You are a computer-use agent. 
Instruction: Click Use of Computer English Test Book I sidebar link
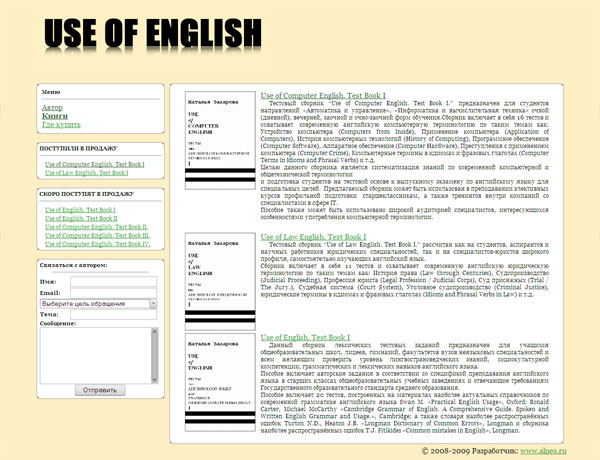(x=95, y=163)
